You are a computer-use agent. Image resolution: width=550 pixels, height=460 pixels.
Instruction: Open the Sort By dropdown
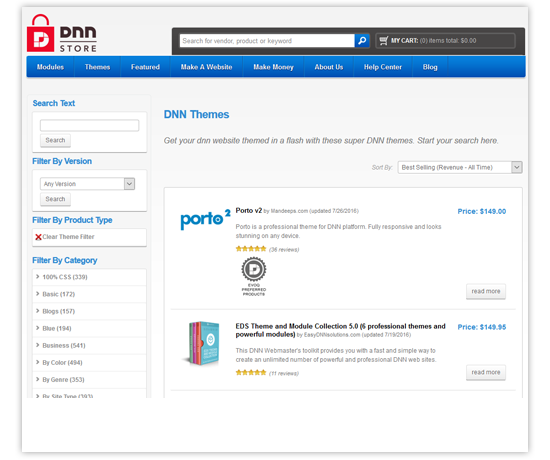click(x=460, y=167)
